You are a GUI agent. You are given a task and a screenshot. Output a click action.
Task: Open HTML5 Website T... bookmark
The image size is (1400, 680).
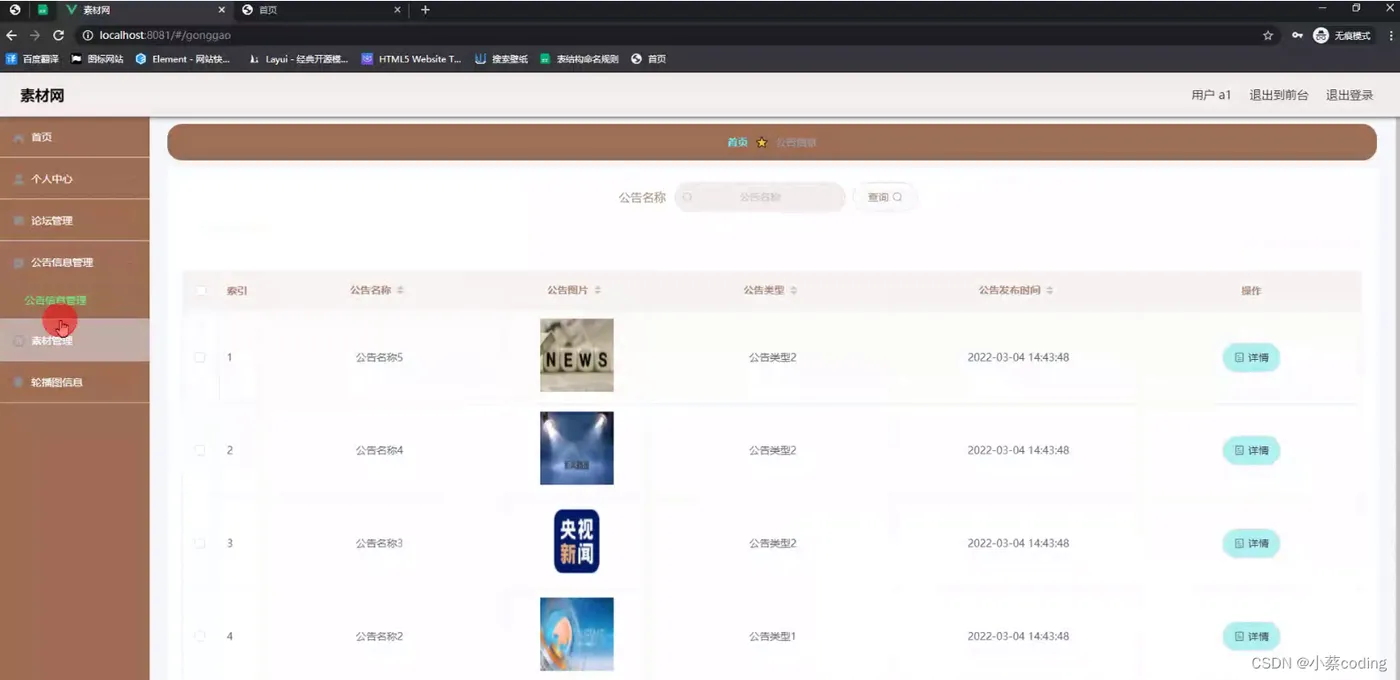(x=411, y=59)
